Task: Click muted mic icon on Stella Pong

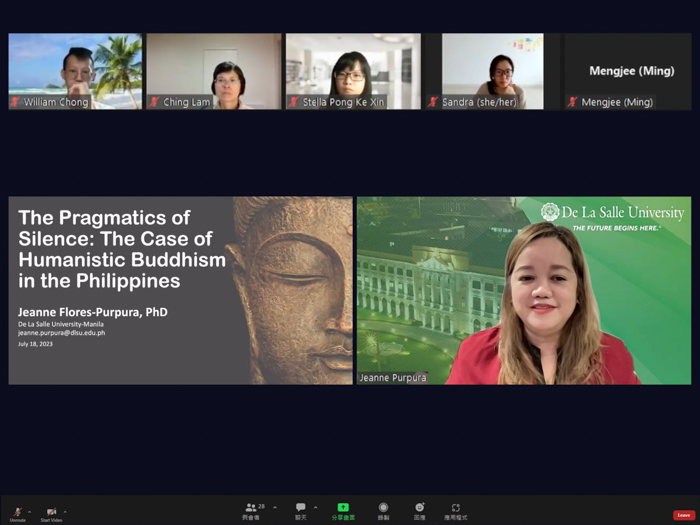Action: tap(294, 102)
